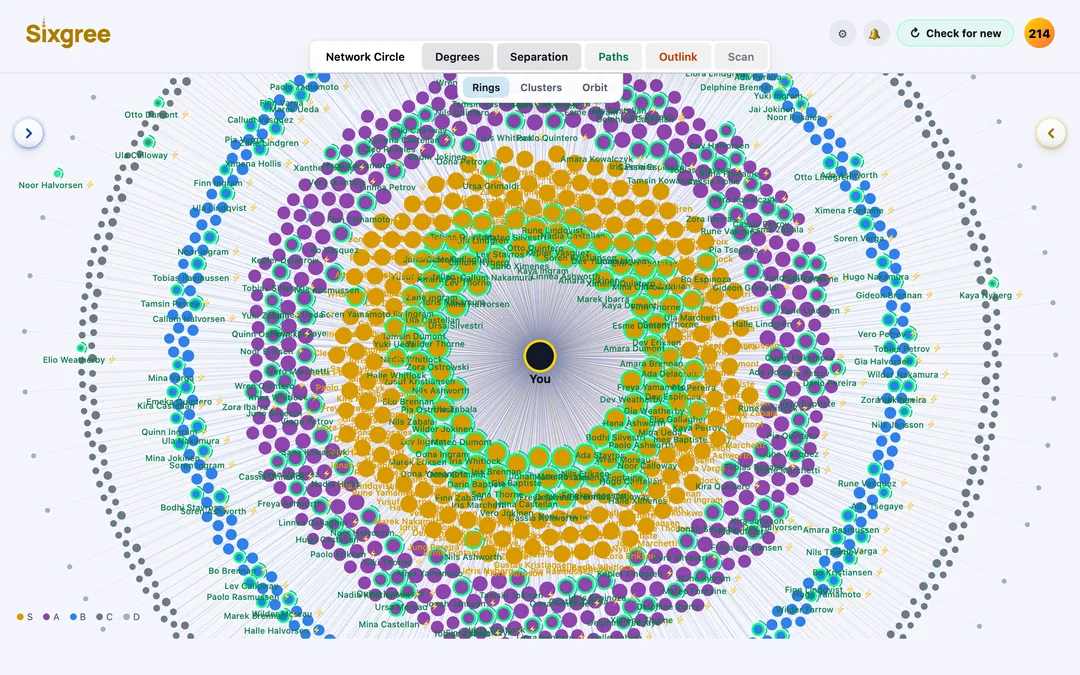Open the Paths tab
The height and width of the screenshot is (675, 1080).
coord(613,56)
